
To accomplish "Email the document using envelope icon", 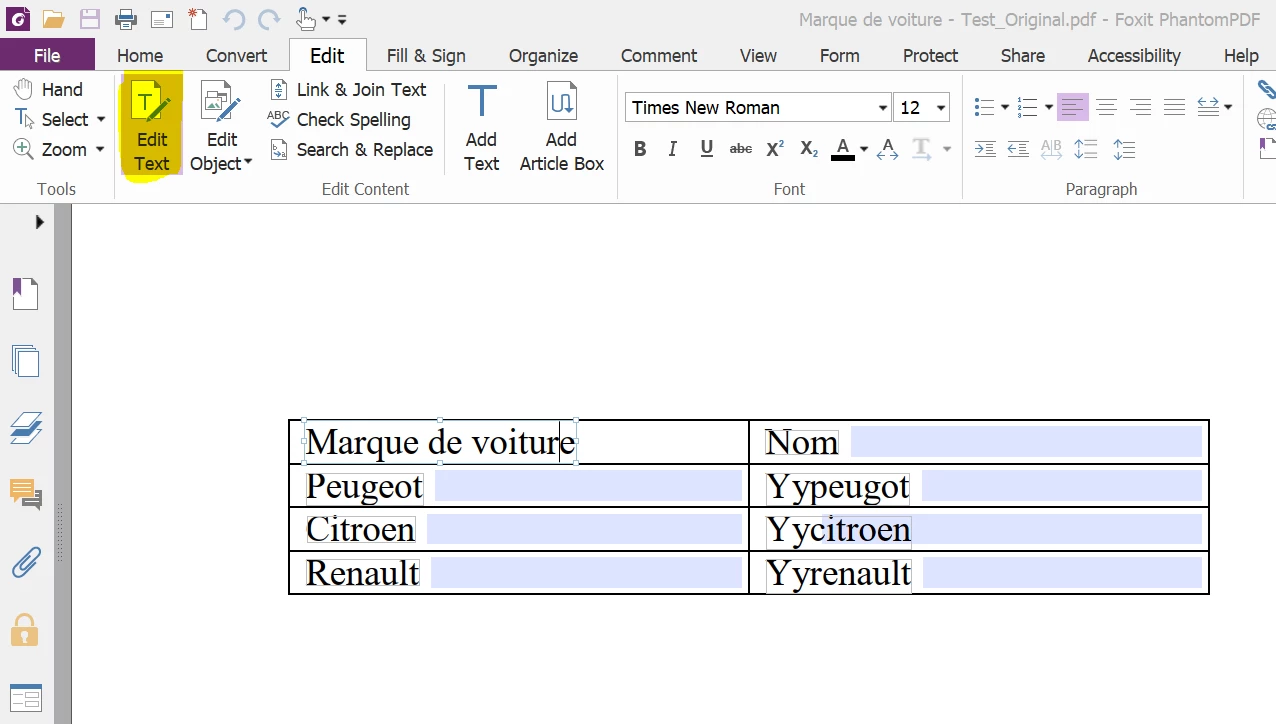I will coord(162,18).
